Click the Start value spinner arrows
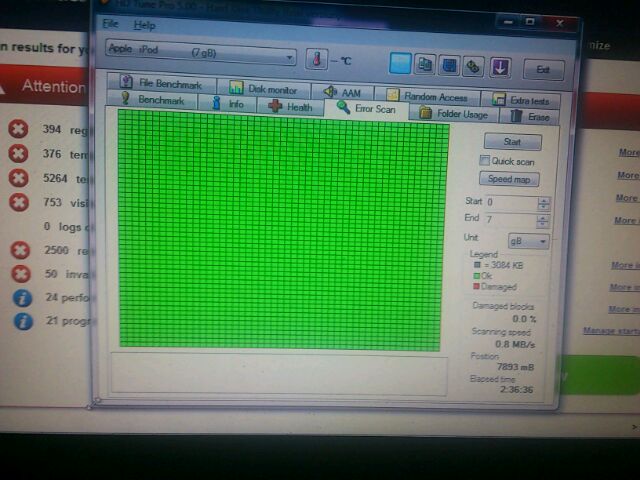 [x=543, y=203]
